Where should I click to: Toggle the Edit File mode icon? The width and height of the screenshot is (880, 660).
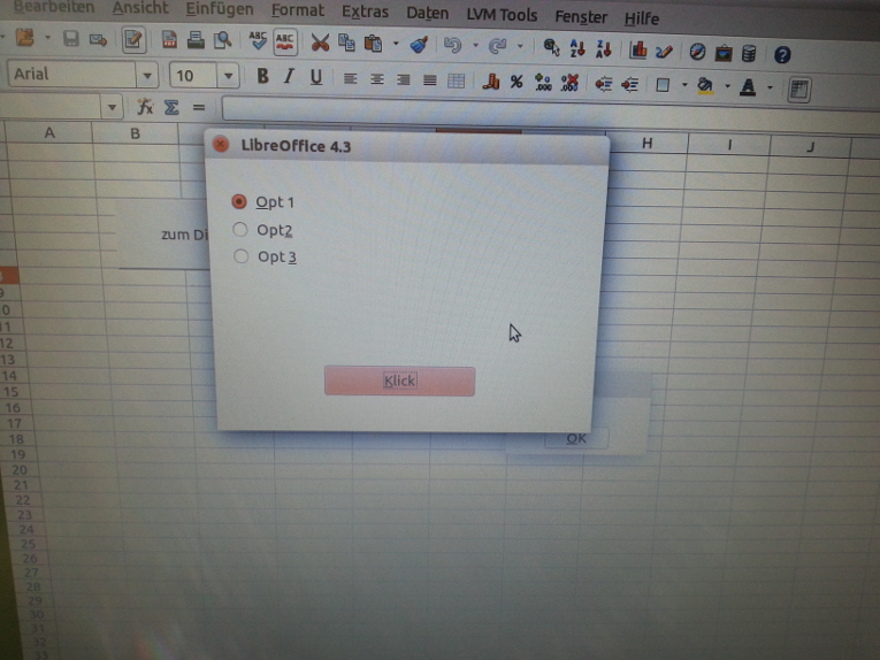(x=134, y=40)
